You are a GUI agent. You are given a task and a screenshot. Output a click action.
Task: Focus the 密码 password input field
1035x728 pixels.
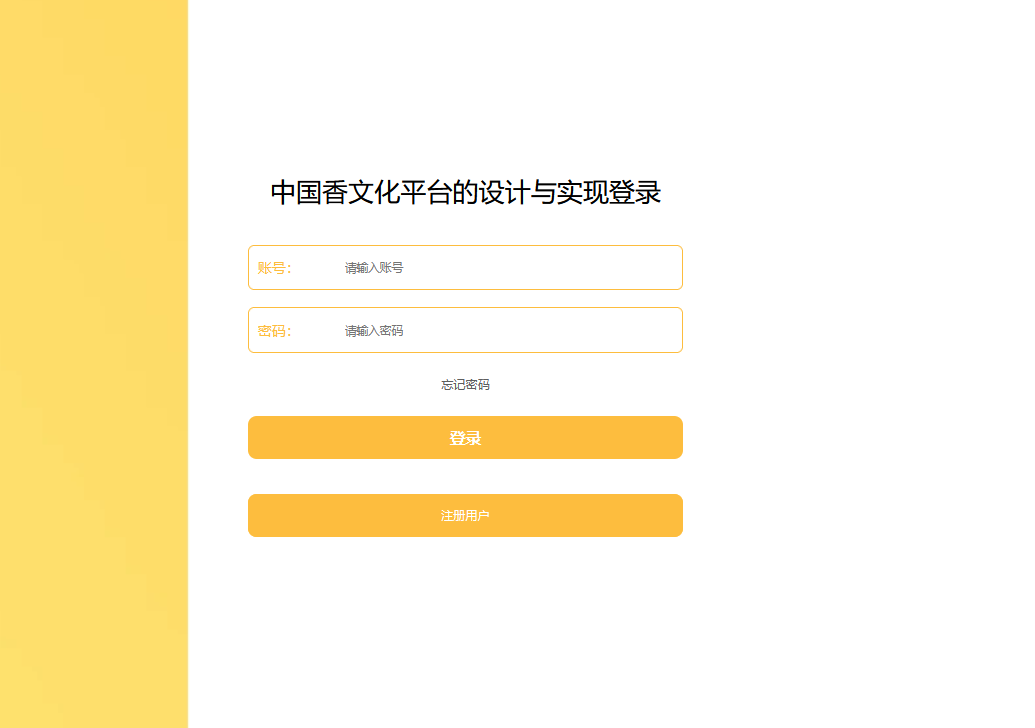click(x=500, y=330)
